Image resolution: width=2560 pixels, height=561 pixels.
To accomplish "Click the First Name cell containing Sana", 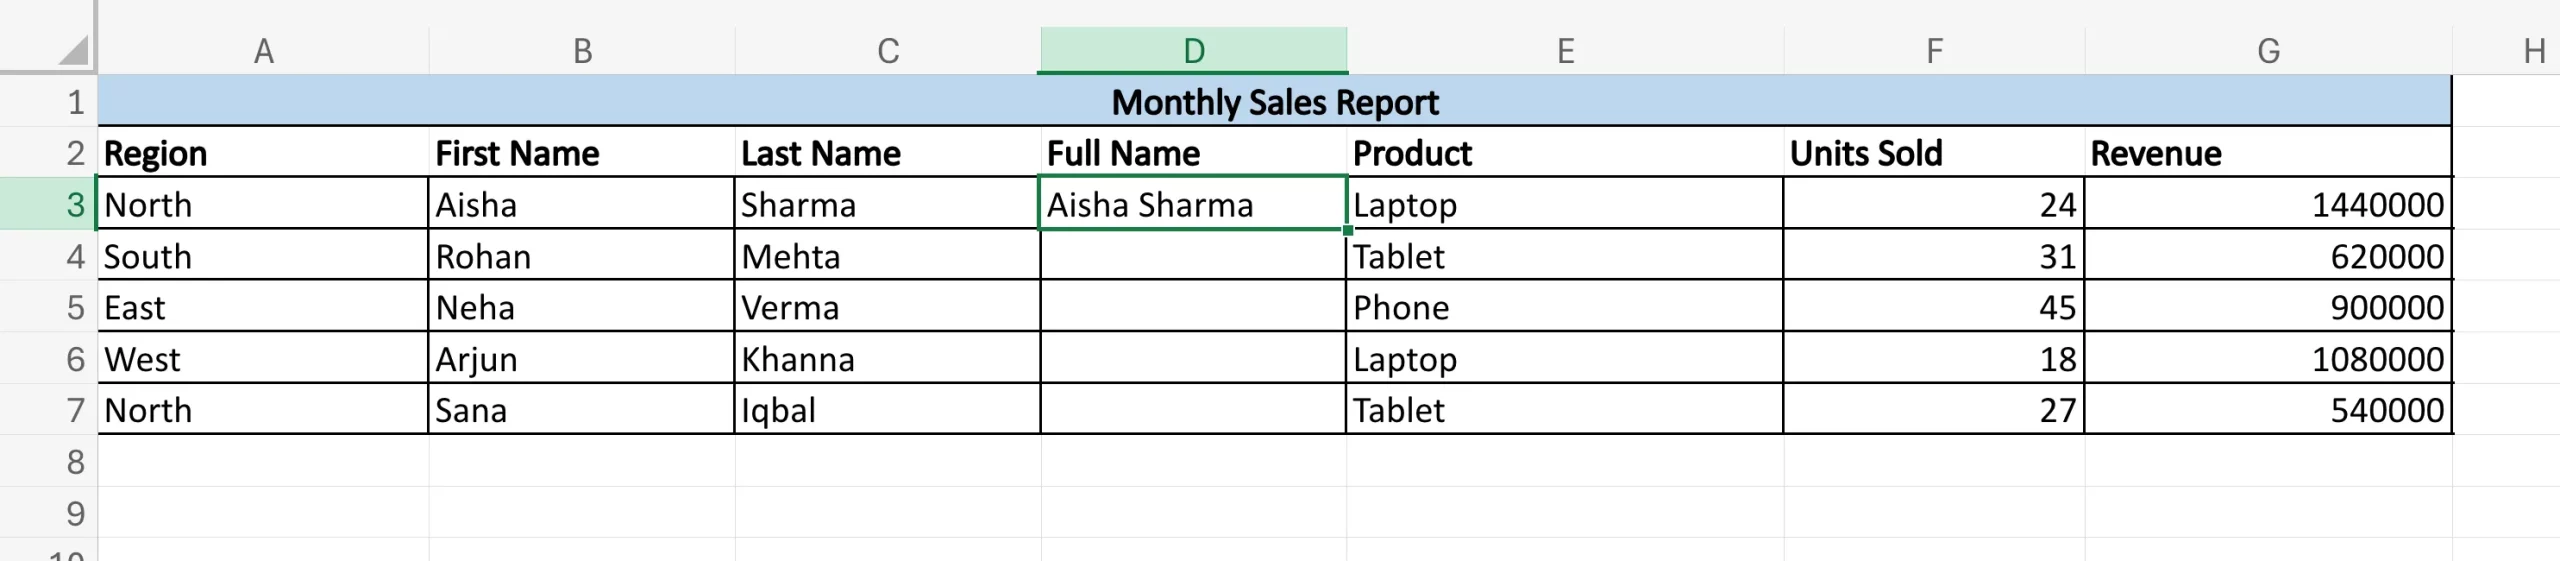I will pos(581,410).
